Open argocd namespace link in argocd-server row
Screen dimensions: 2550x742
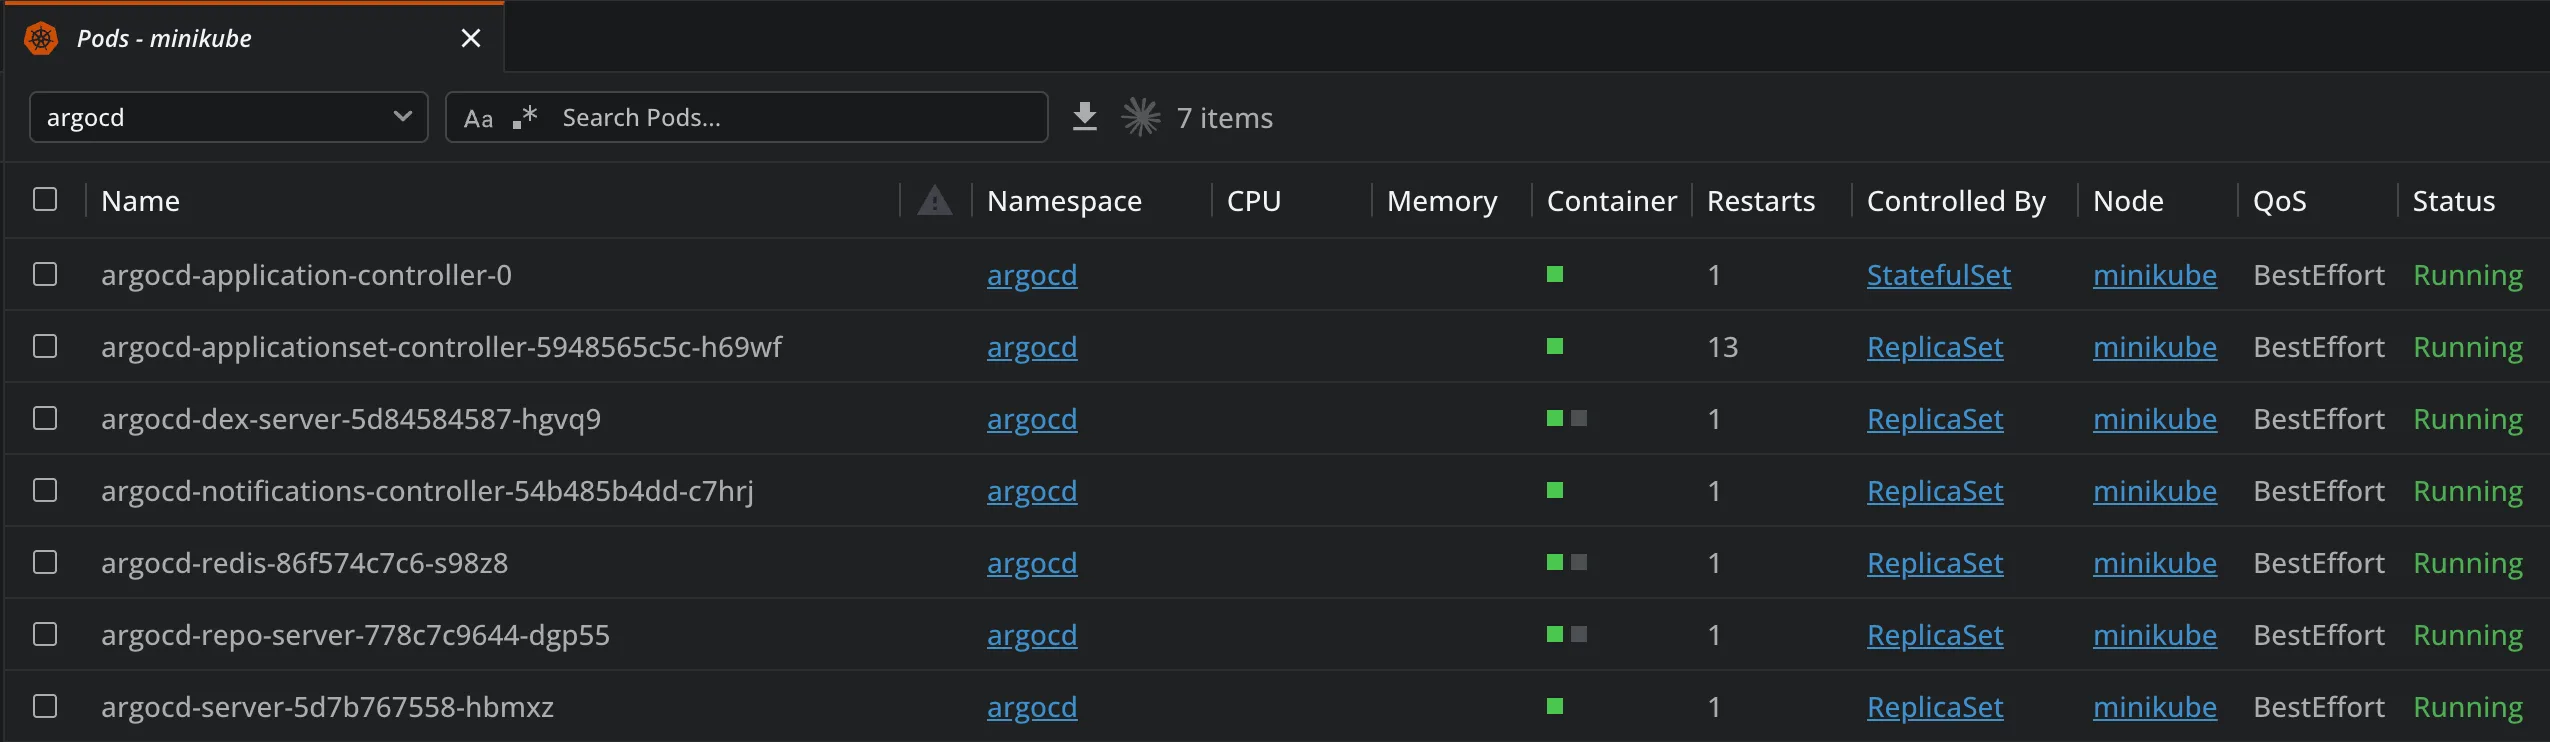1032,707
